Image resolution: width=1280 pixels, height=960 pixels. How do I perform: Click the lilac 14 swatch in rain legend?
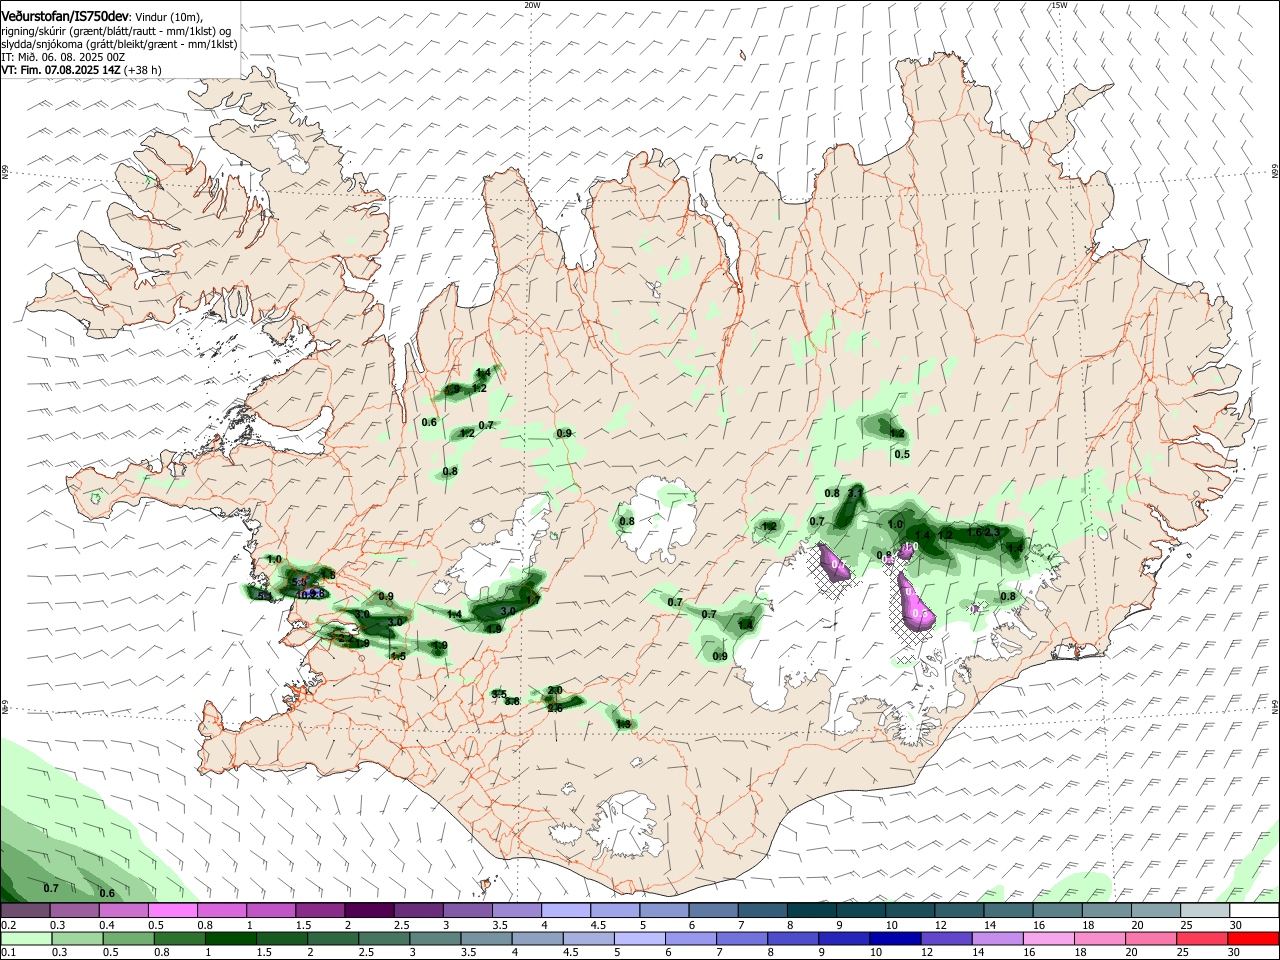point(996,938)
